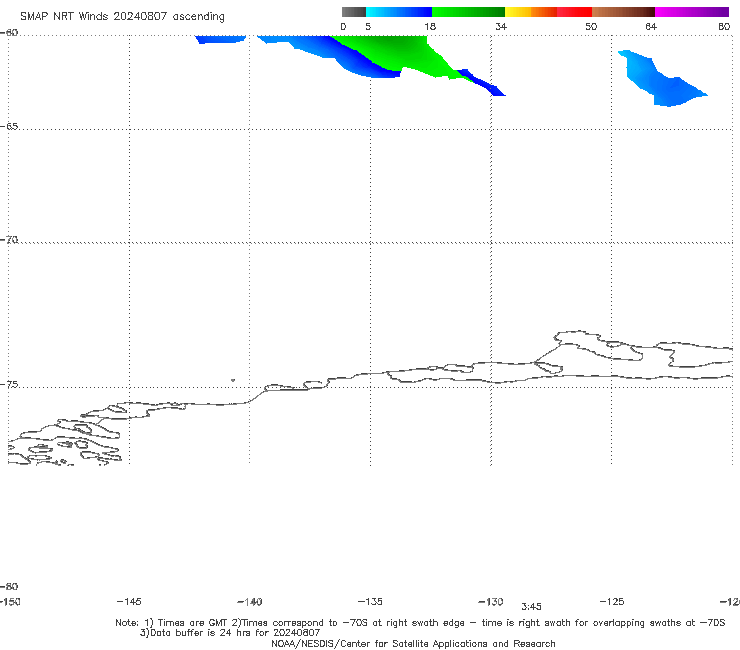Click the longitude label '-145'
This screenshot has width=740, height=650.
pos(129,601)
